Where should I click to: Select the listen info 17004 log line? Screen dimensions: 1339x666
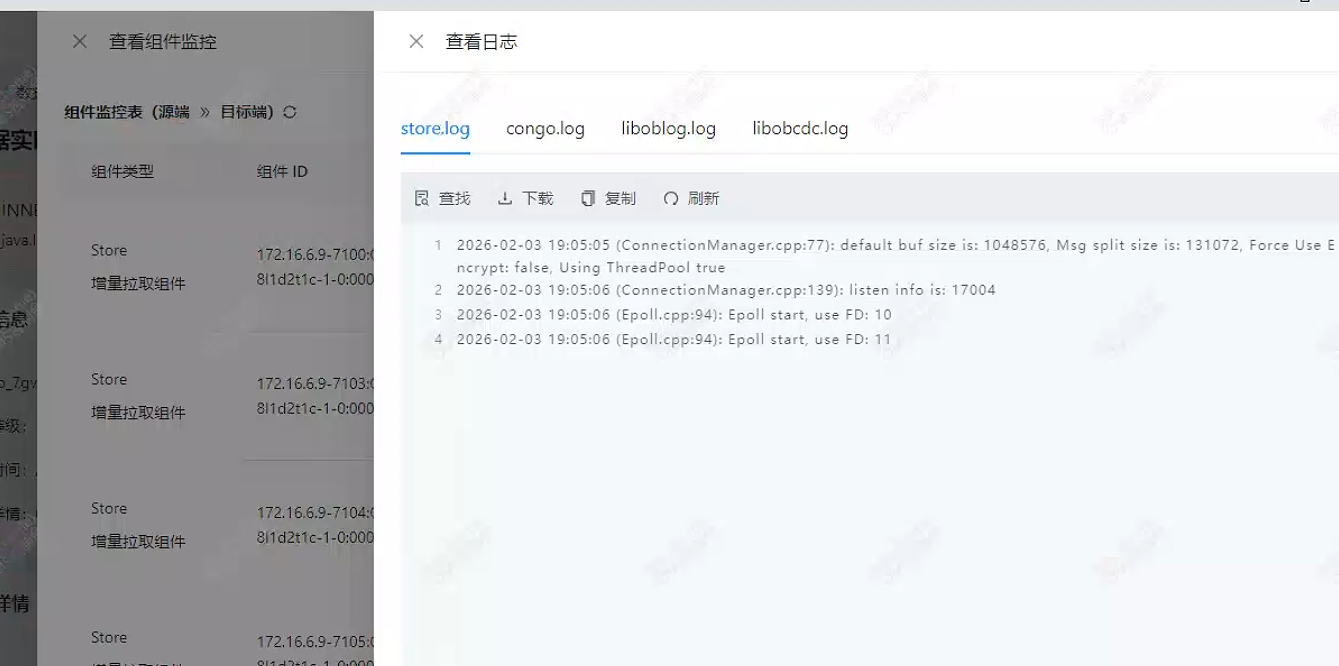click(725, 290)
